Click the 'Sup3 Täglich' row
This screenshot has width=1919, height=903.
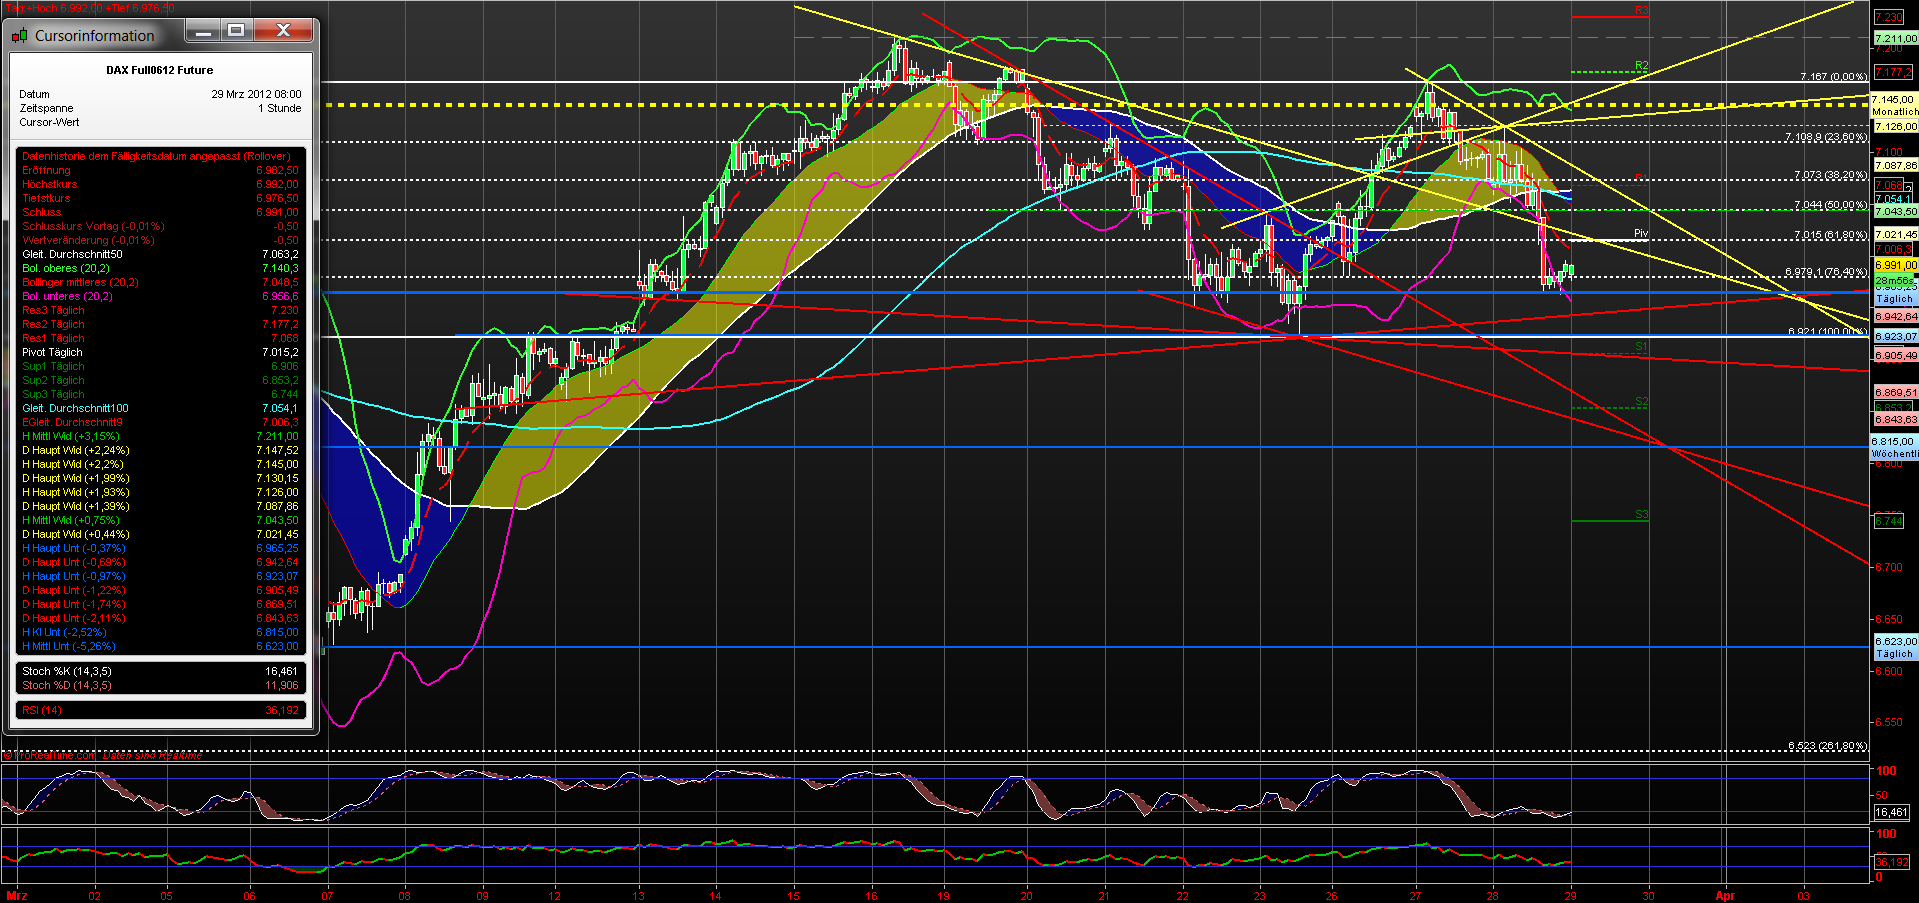pos(160,394)
